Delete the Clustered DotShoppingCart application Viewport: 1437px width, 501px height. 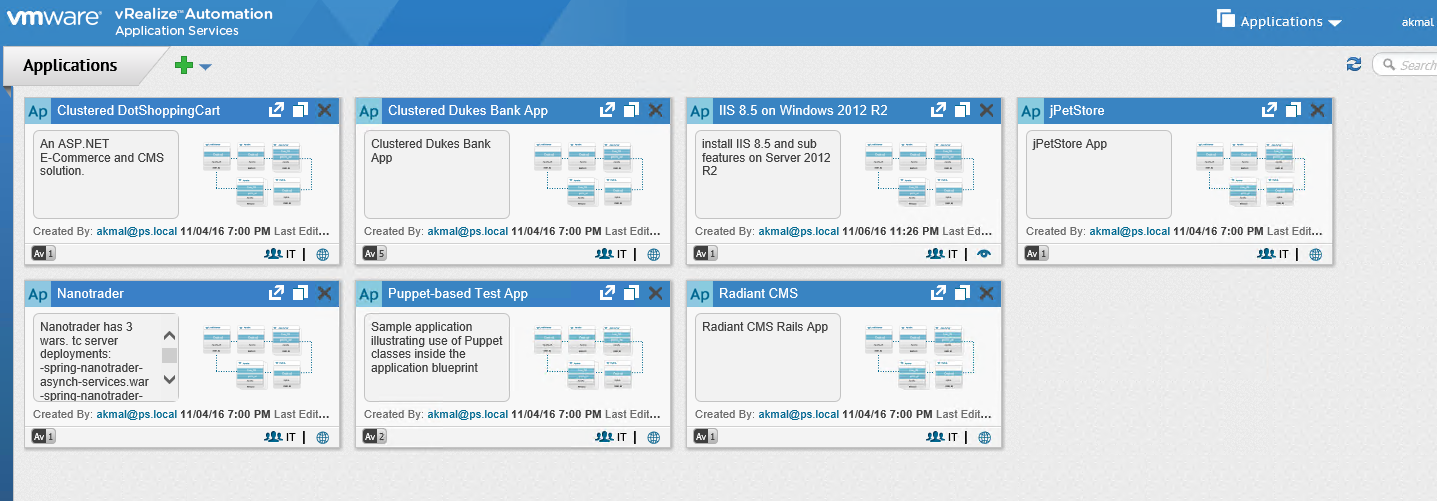(x=324, y=110)
